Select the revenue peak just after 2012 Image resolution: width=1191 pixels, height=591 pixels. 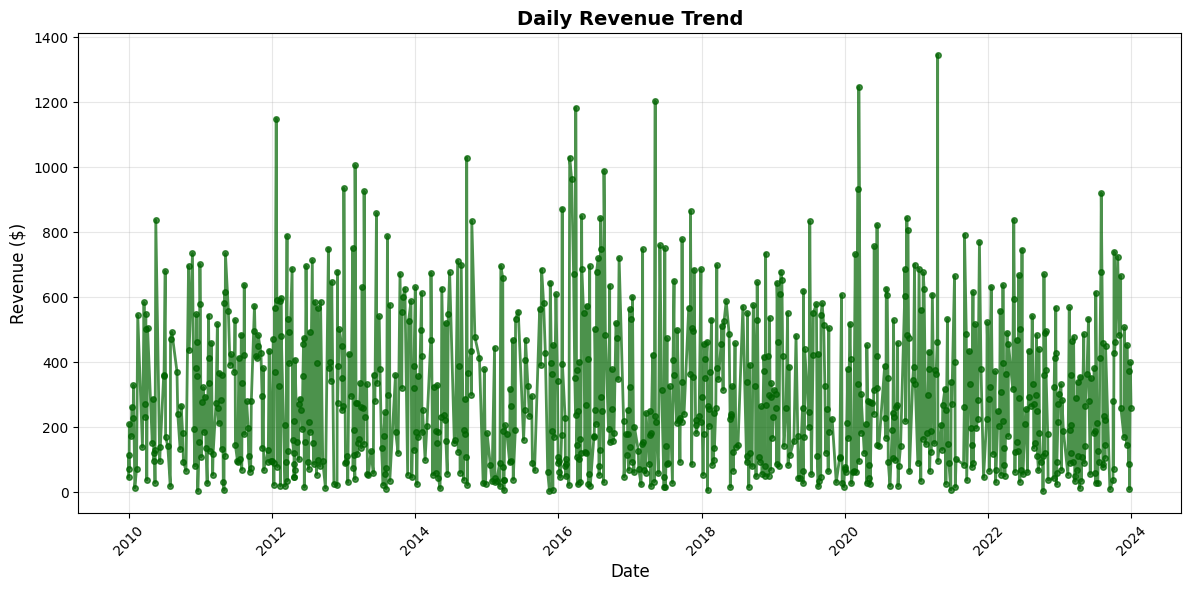pos(276,120)
